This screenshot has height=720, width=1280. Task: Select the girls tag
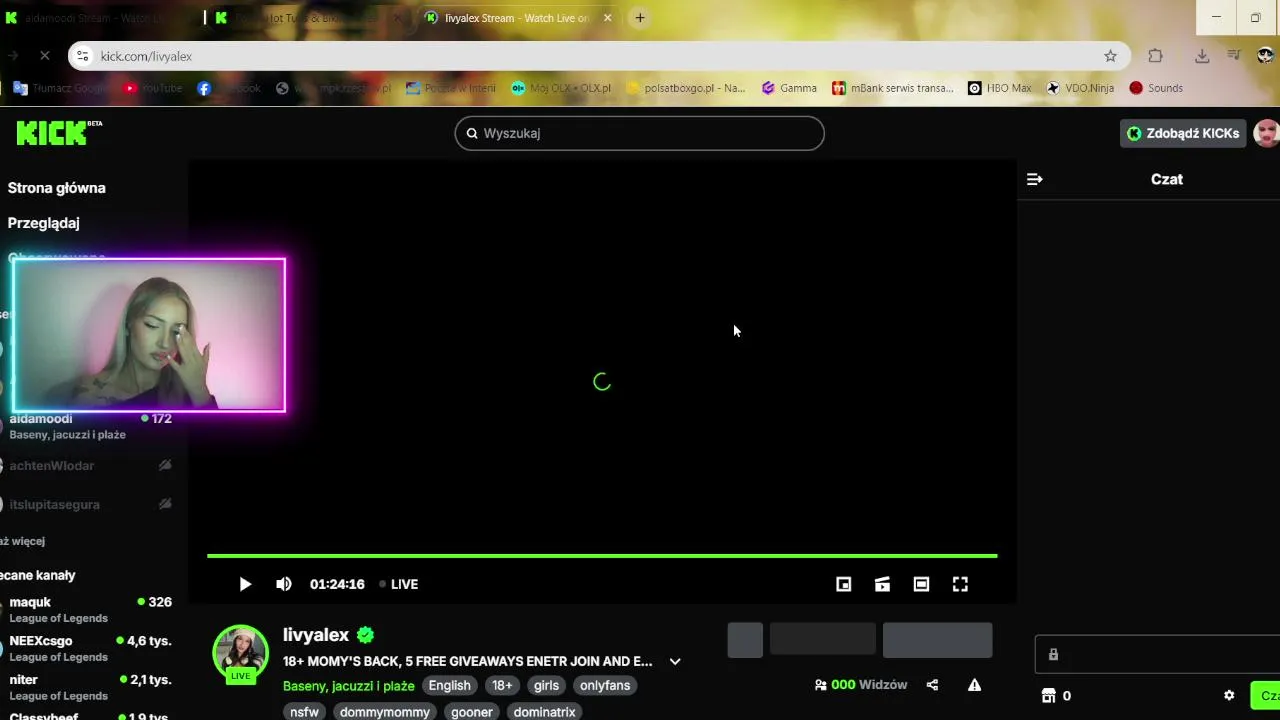click(x=546, y=686)
